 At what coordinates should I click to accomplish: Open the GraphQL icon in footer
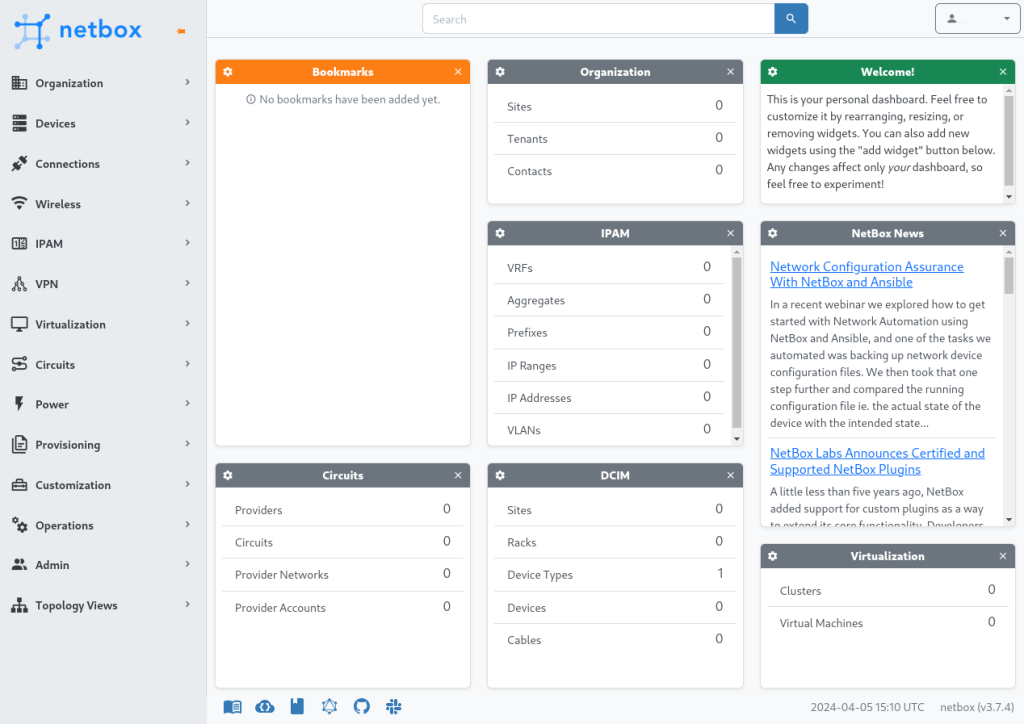click(x=329, y=707)
